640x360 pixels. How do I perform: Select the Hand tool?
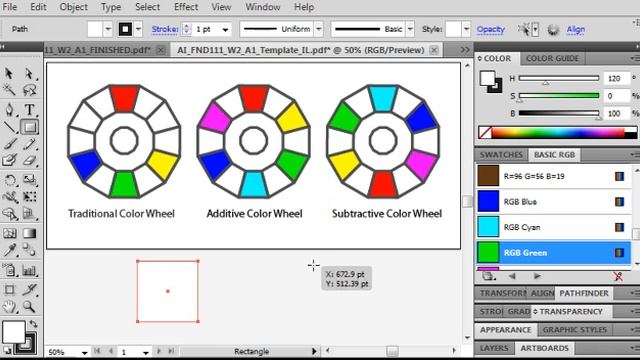(9, 306)
